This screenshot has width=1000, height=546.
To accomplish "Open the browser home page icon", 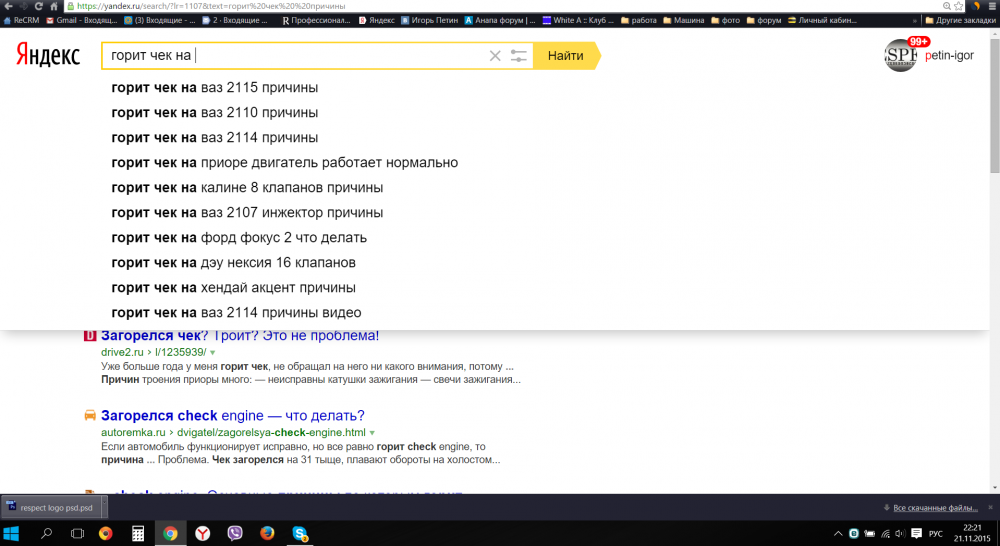I will 54,6.
